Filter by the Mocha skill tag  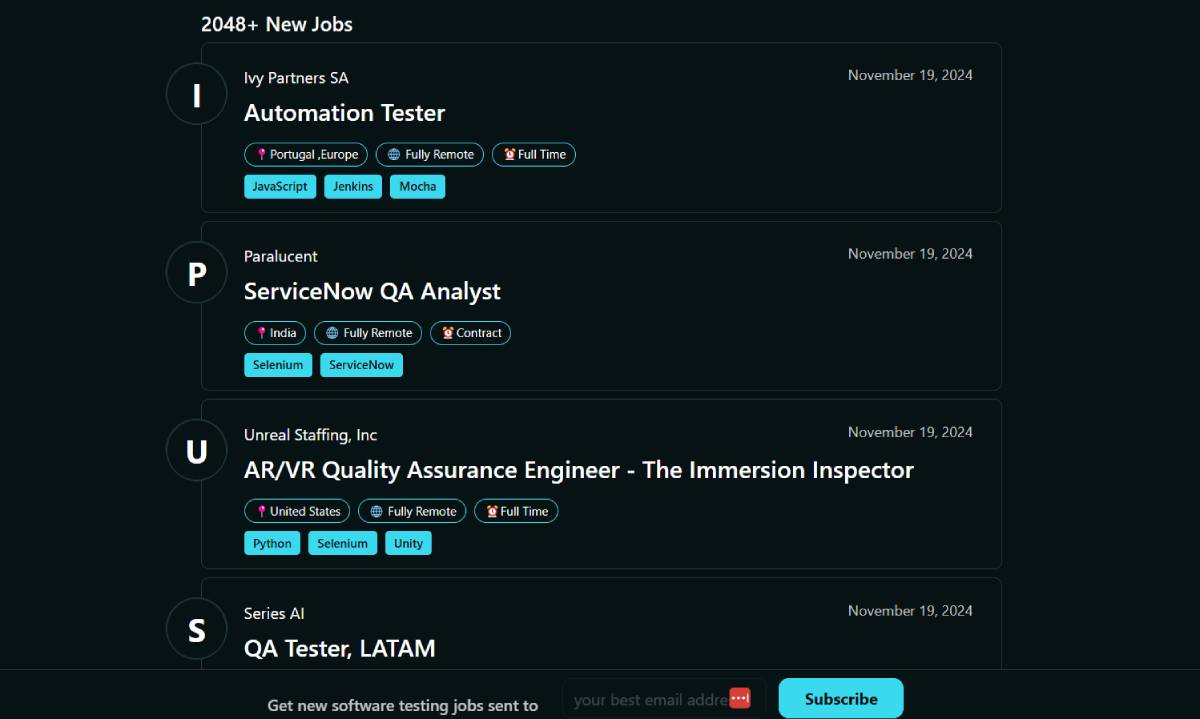418,187
